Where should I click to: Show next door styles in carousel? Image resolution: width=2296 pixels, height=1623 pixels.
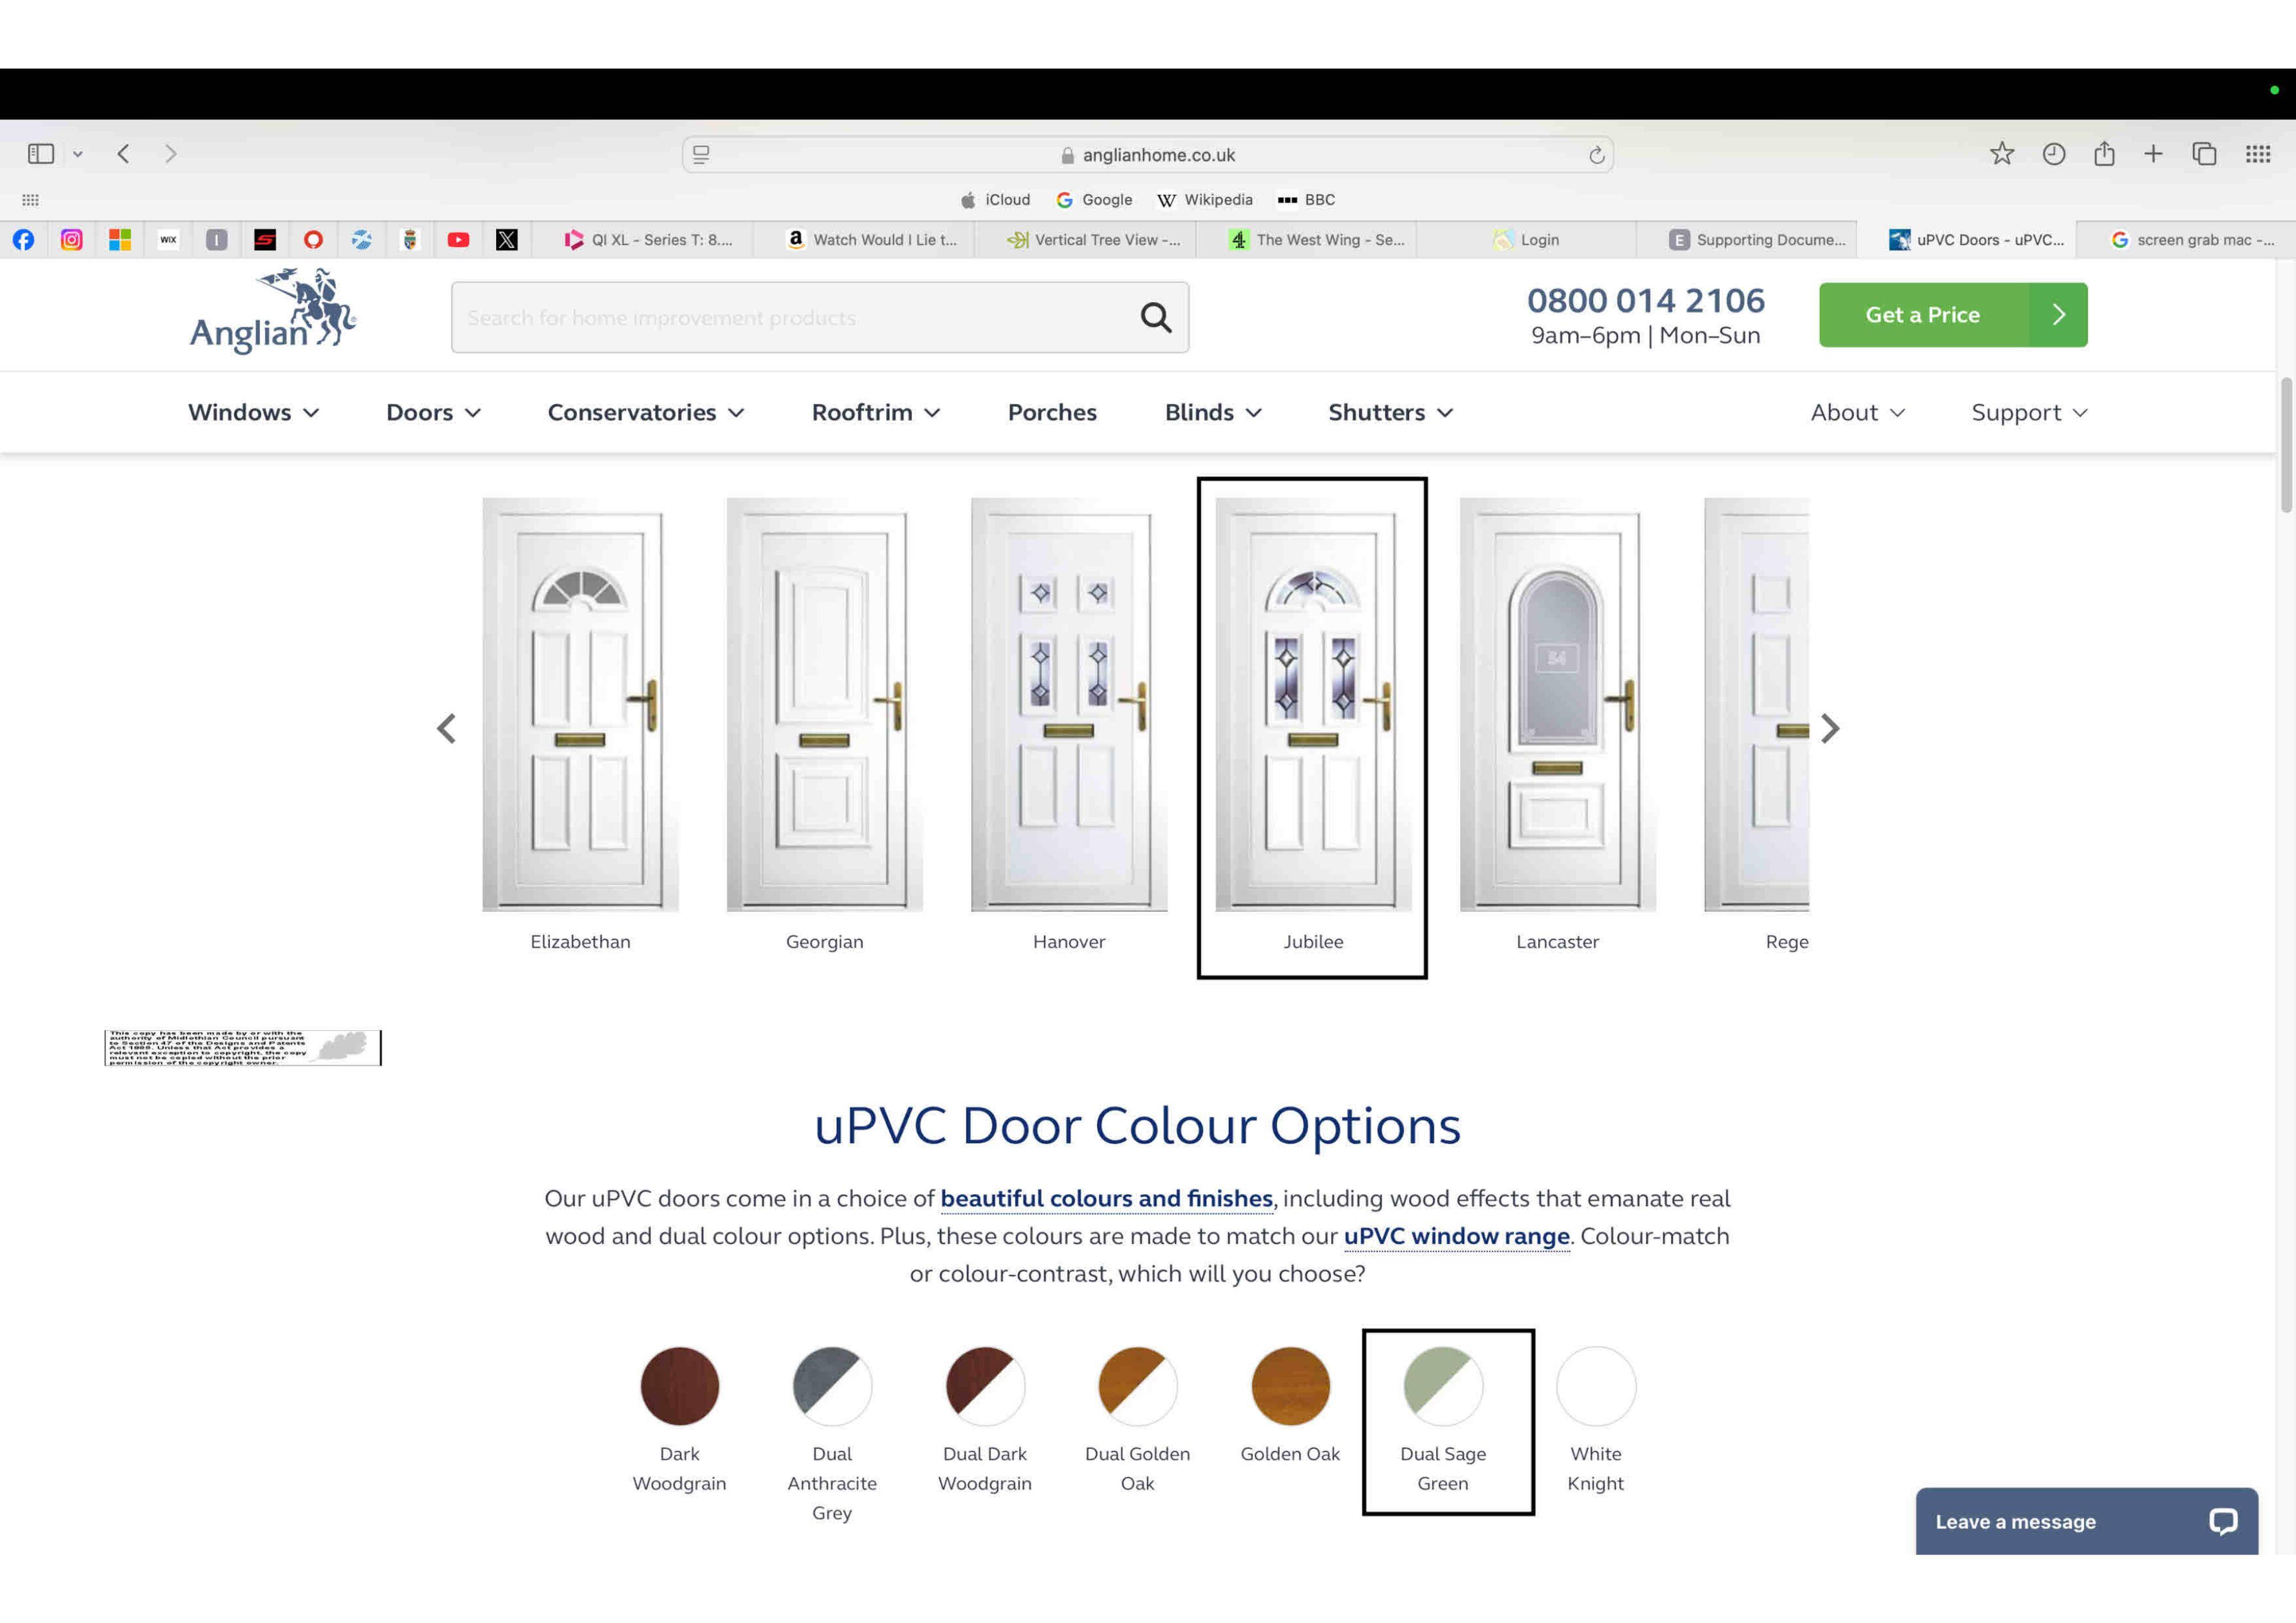[1830, 728]
